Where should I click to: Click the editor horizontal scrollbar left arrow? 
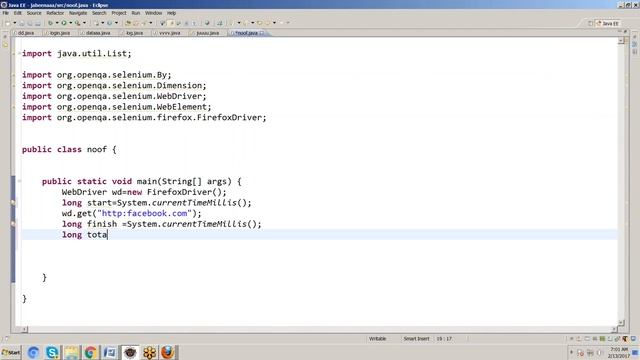[24, 329]
